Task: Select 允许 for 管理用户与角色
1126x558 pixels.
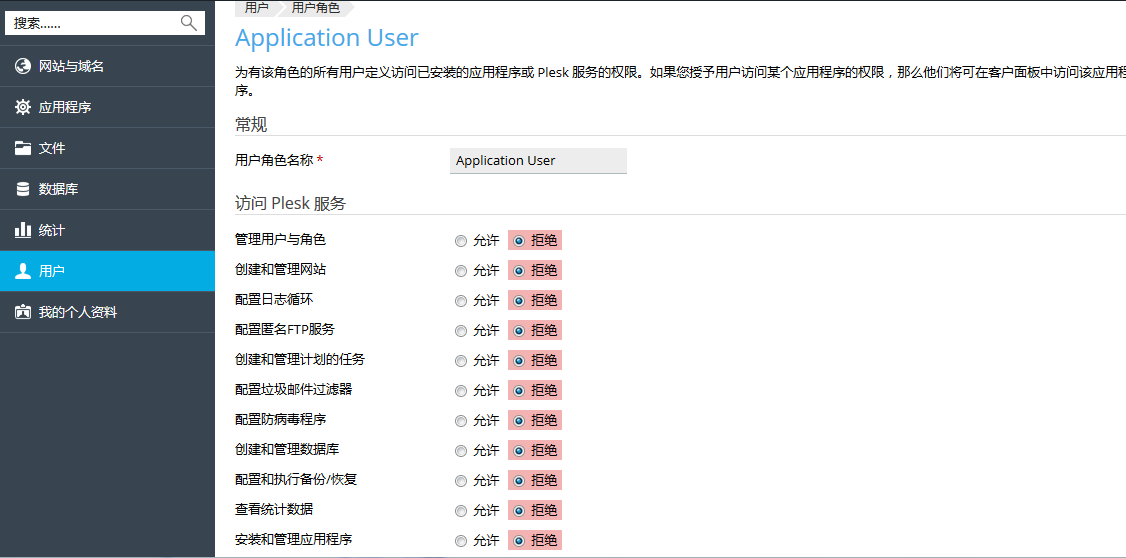Action: click(461, 241)
